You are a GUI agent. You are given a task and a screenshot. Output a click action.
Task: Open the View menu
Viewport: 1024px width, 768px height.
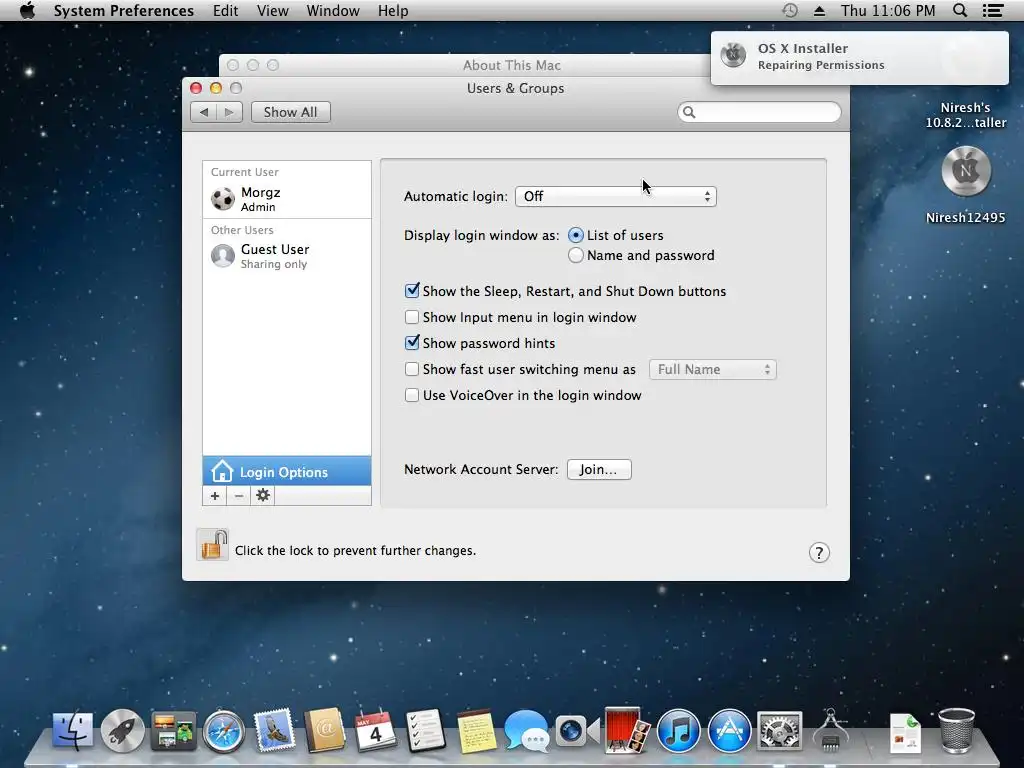click(x=272, y=10)
